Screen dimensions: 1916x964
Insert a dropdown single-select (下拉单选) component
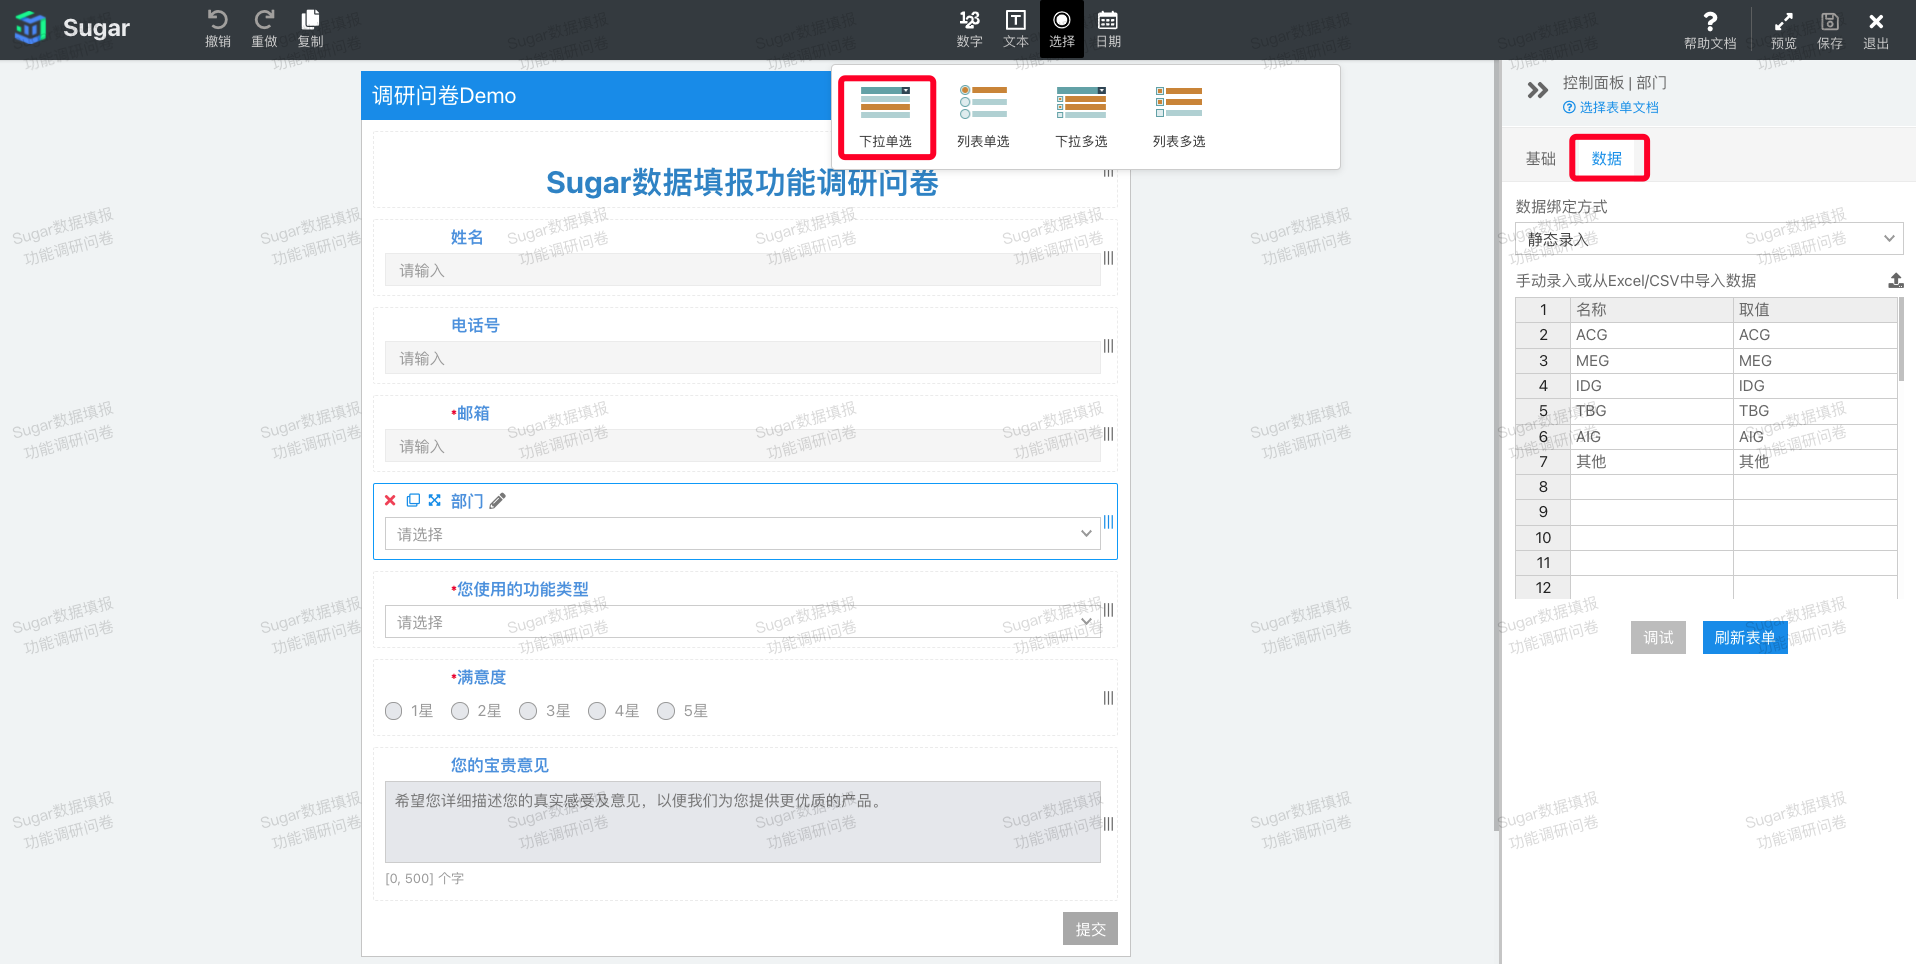pyautogui.click(x=886, y=117)
